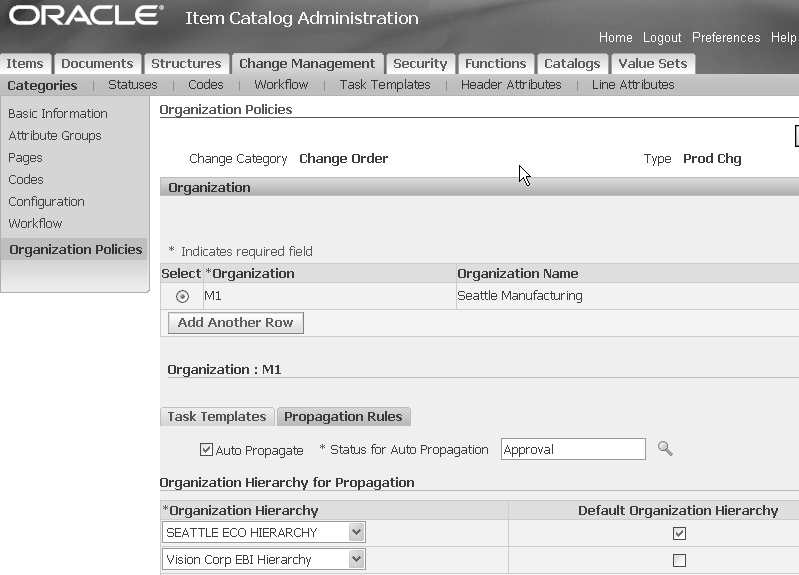799x575 pixels.
Task: Click the Add Another Row button
Action: point(235,323)
